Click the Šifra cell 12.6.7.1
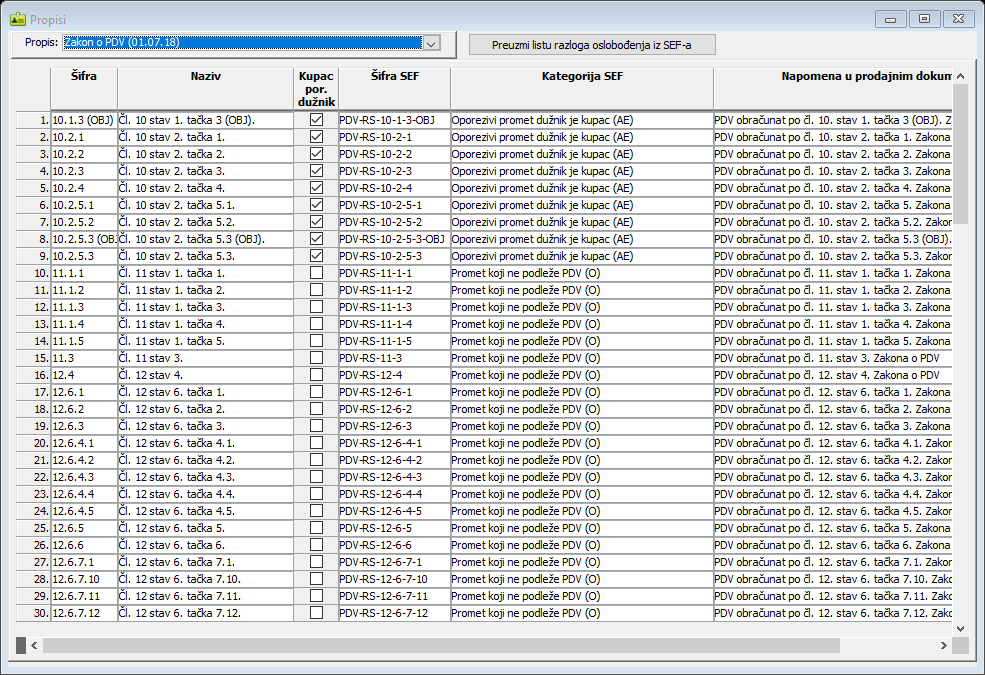This screenshot has width=985, height=675. pos(84,562)
